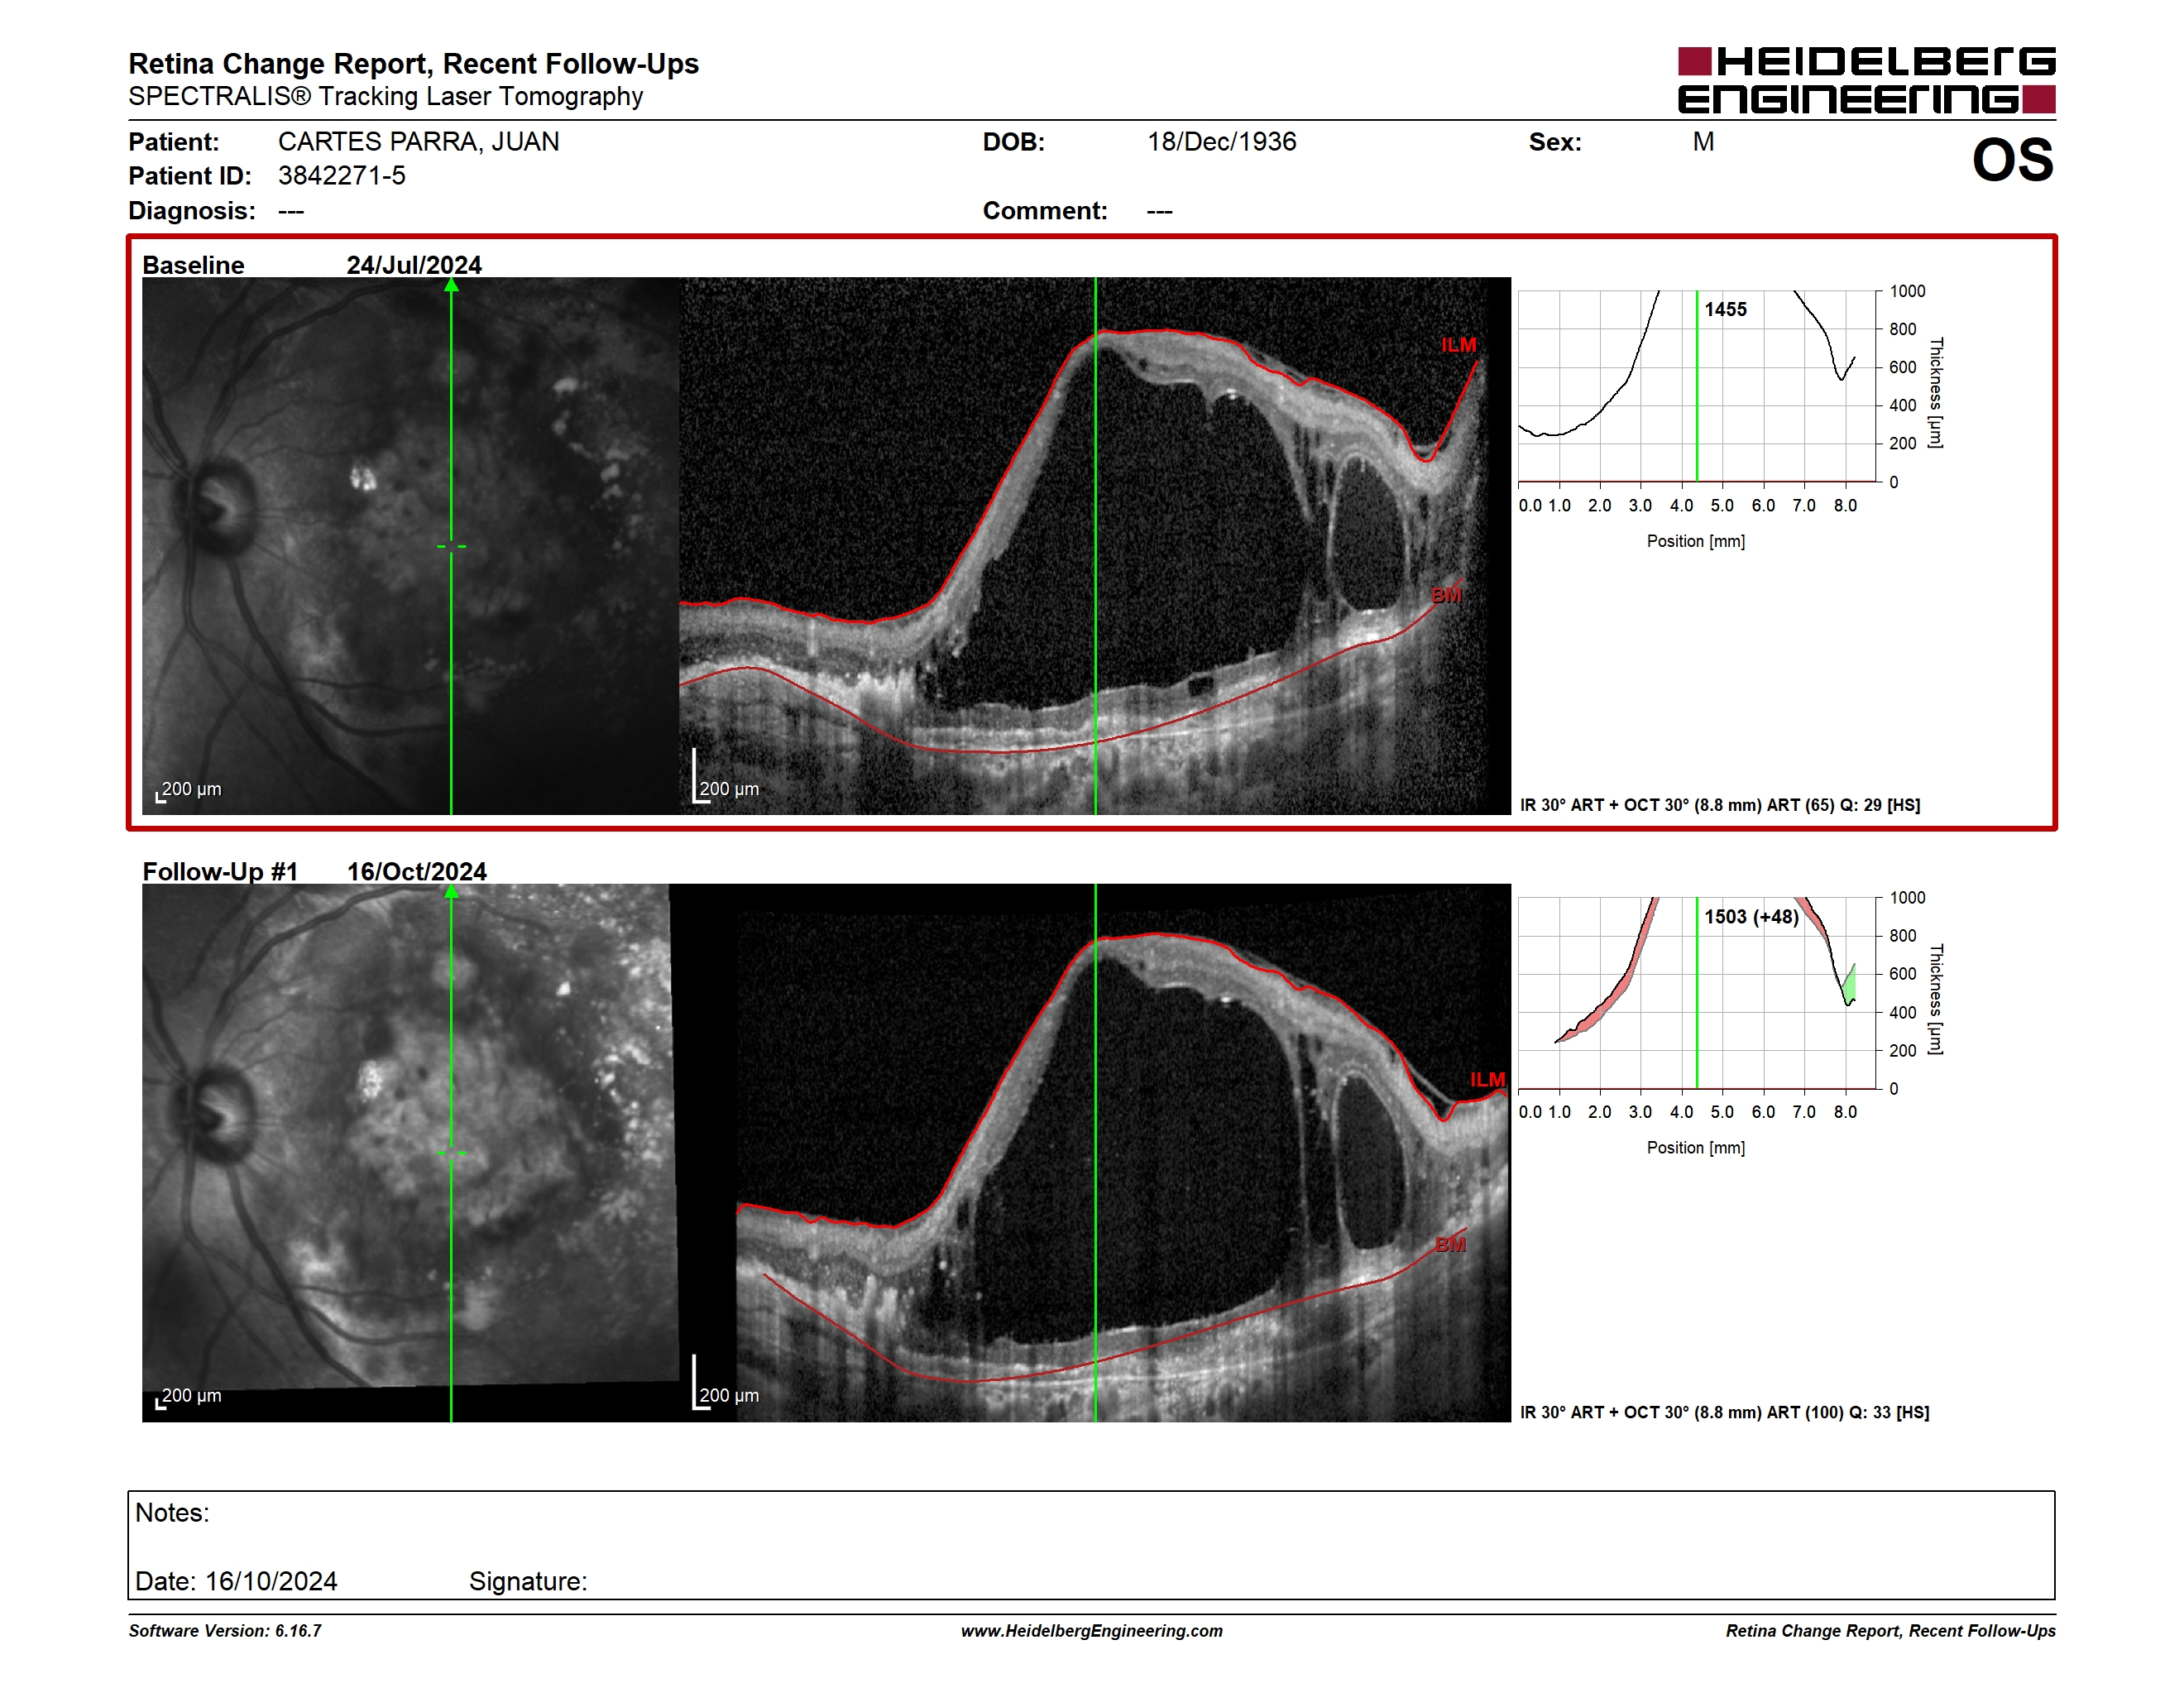Click the baseline thickness profile graph

pos(1697,386)
